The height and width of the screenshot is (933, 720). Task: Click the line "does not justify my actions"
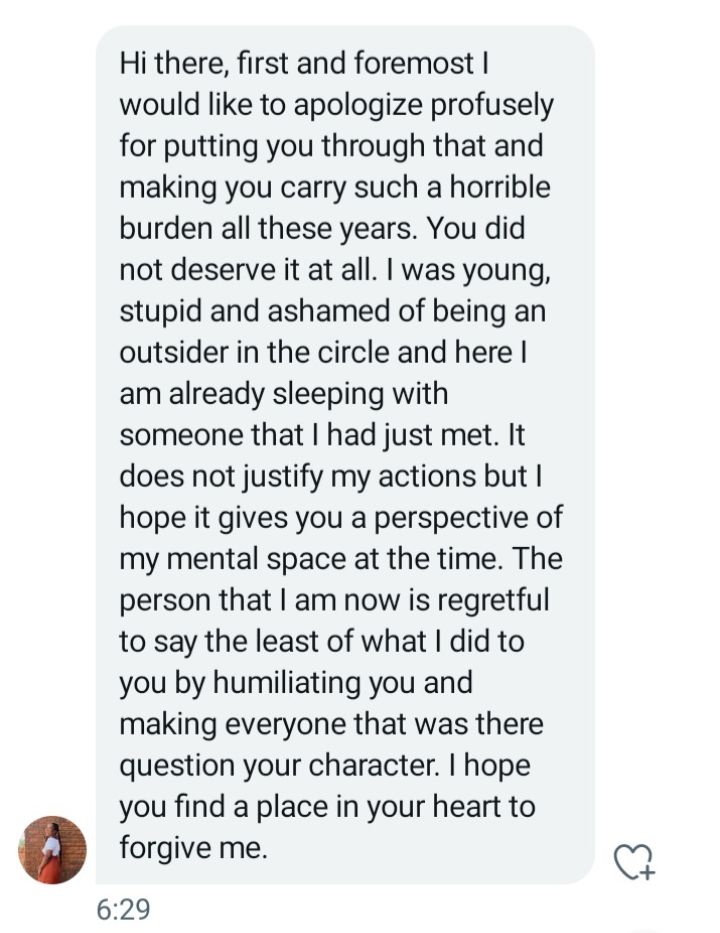click(x=330, y=475)
